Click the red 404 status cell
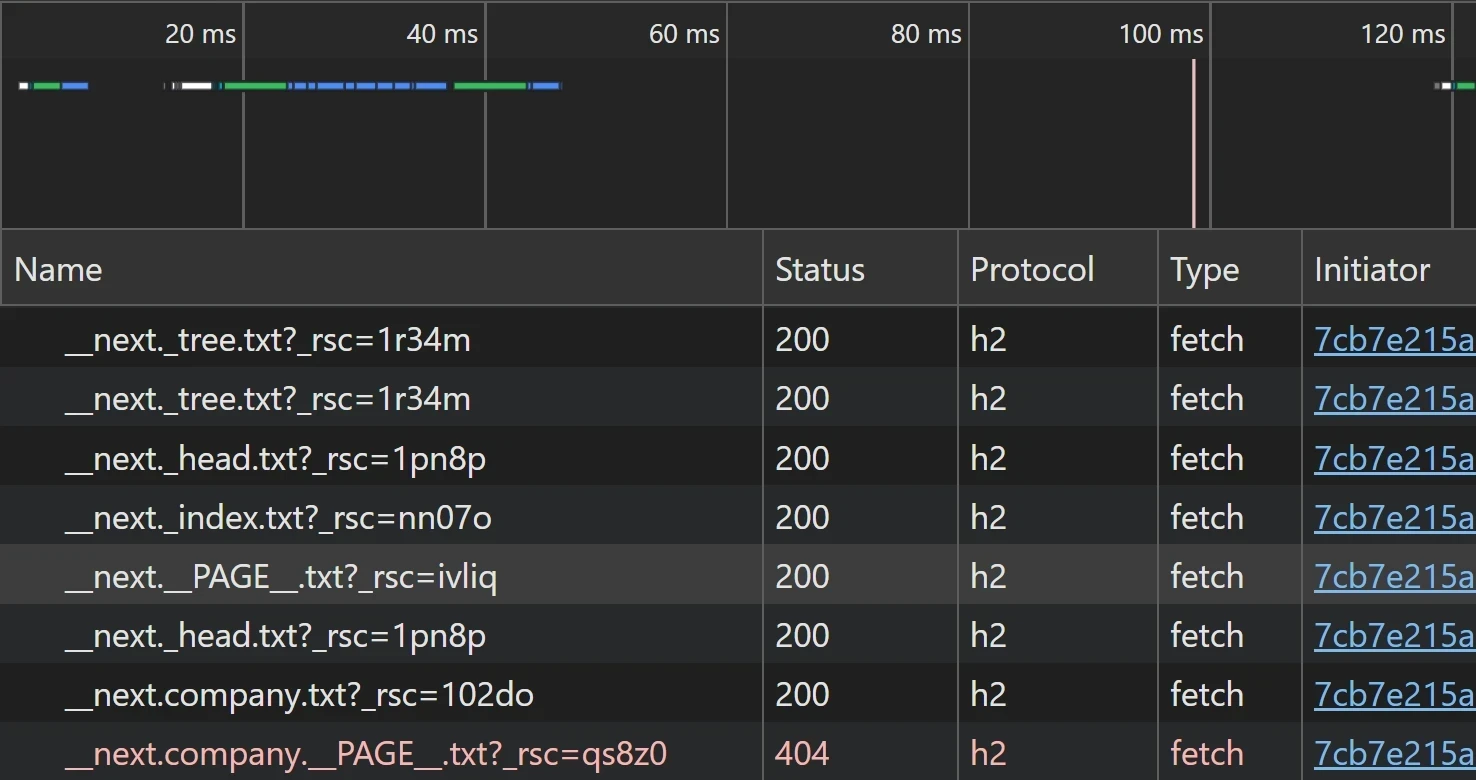Viewport: 1476px width, 780px height. point(802,754)
